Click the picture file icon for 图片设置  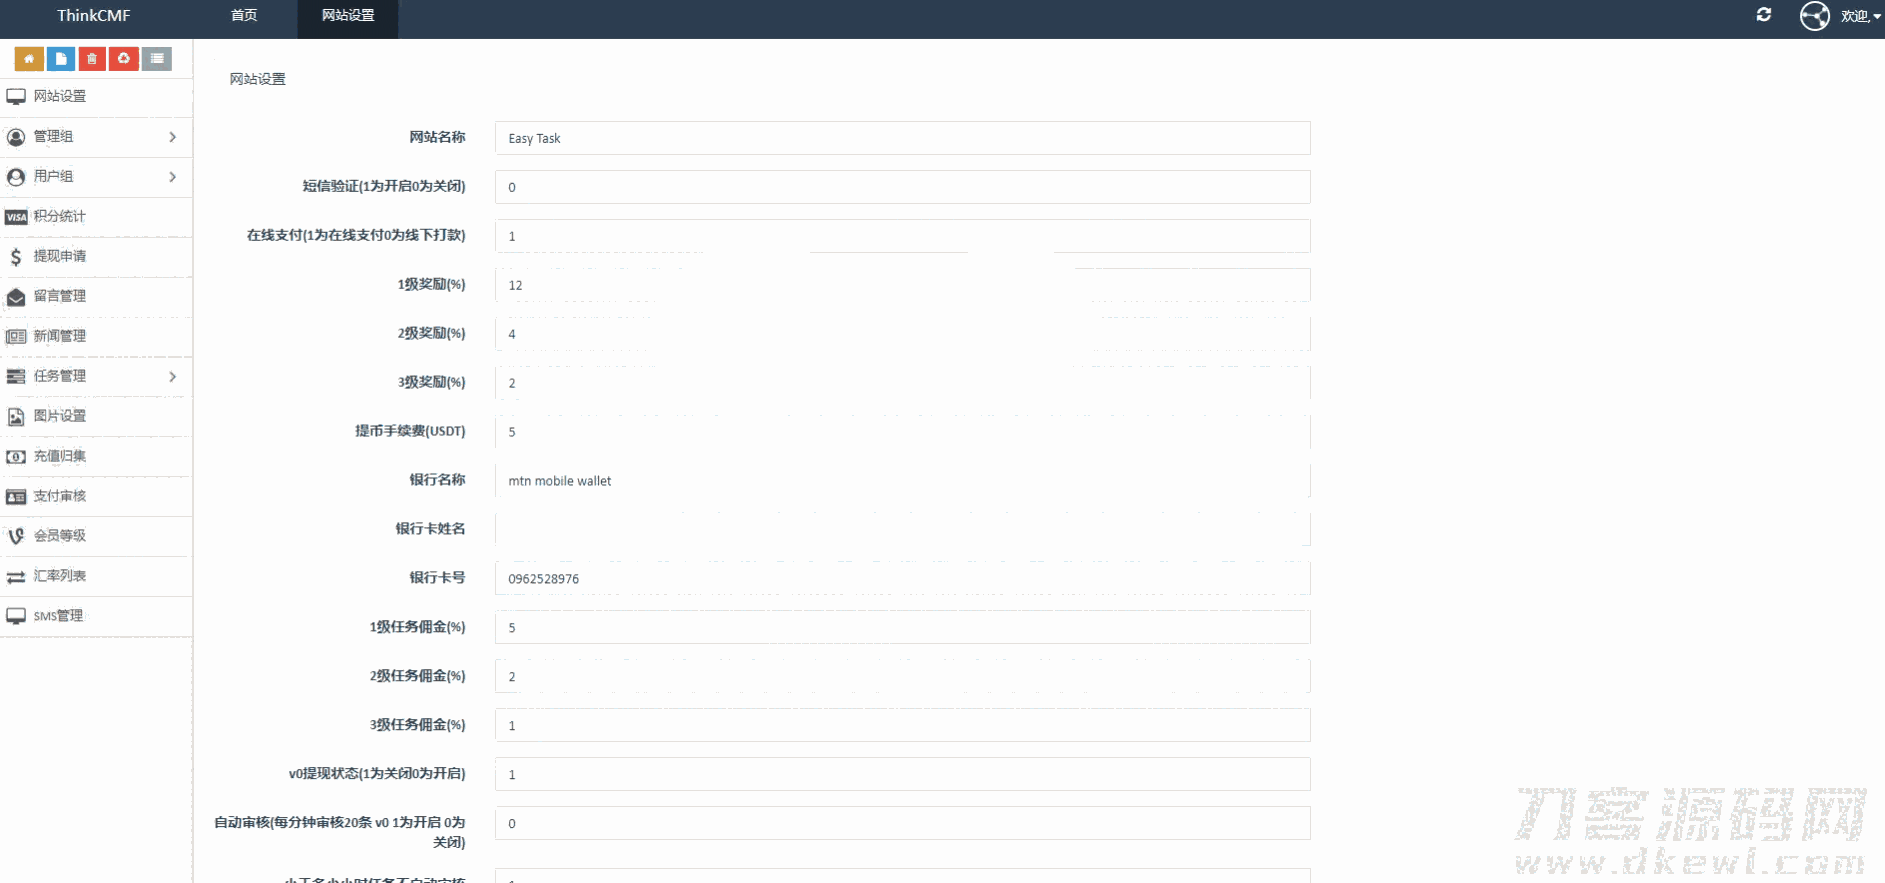click(16, 417)
